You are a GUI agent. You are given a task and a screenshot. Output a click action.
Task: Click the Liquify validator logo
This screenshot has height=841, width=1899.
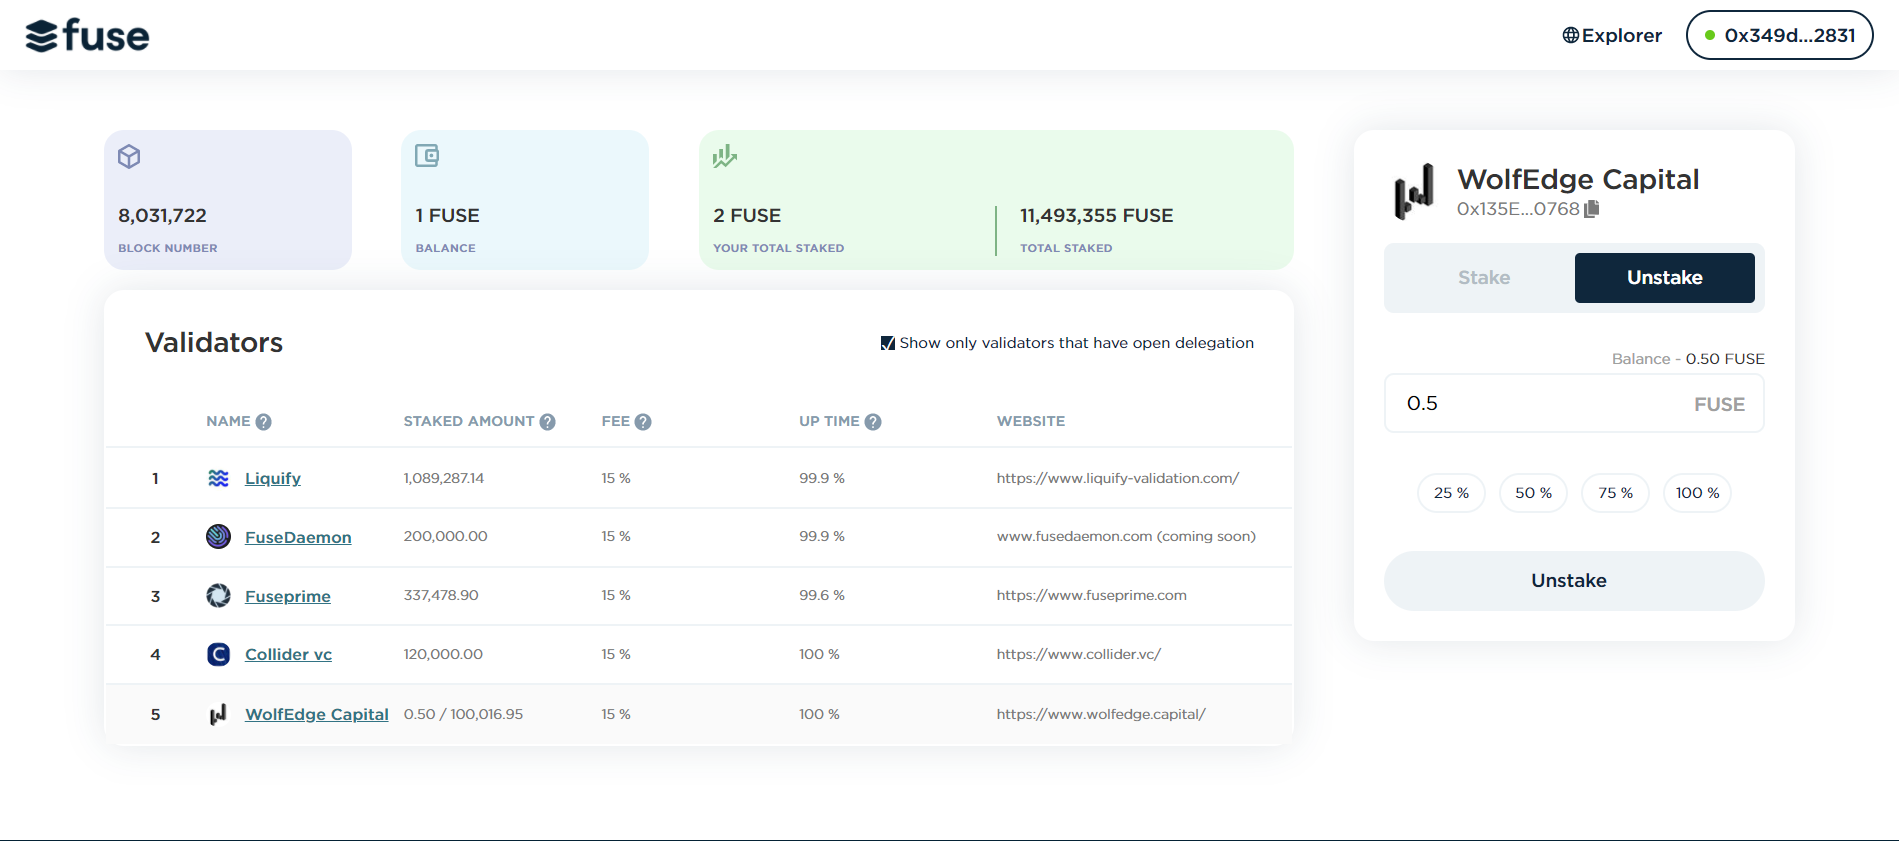pos(218,478)
